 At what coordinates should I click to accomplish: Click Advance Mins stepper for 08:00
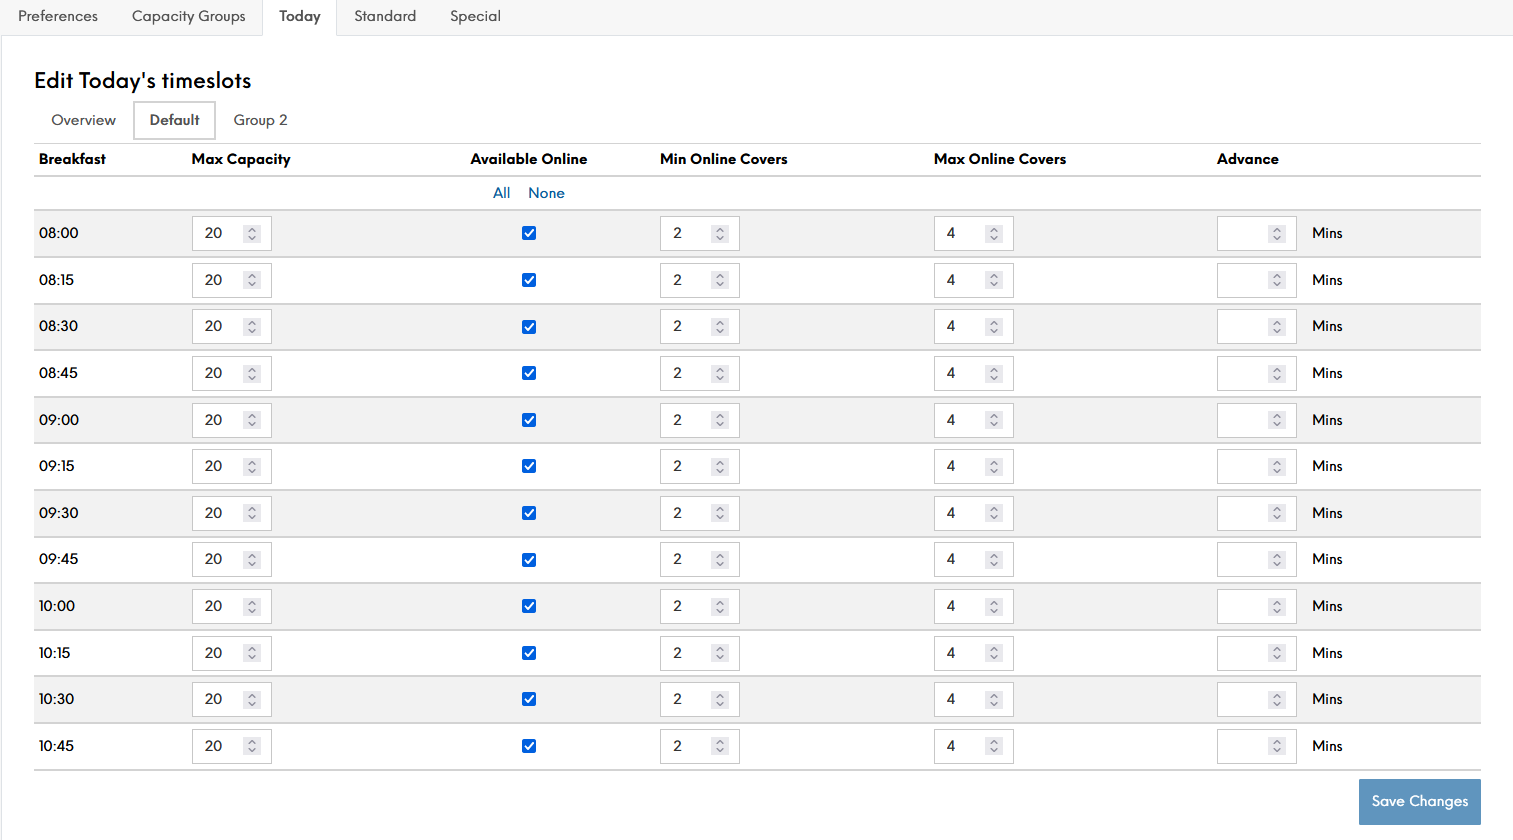(1277, 233)
